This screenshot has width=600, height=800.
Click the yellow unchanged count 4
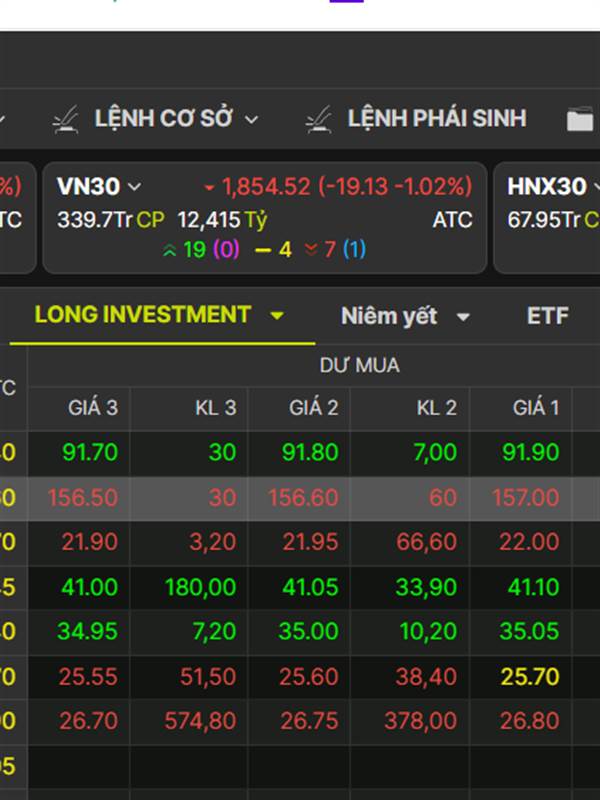pyautogui.click(x=285, y=250)
